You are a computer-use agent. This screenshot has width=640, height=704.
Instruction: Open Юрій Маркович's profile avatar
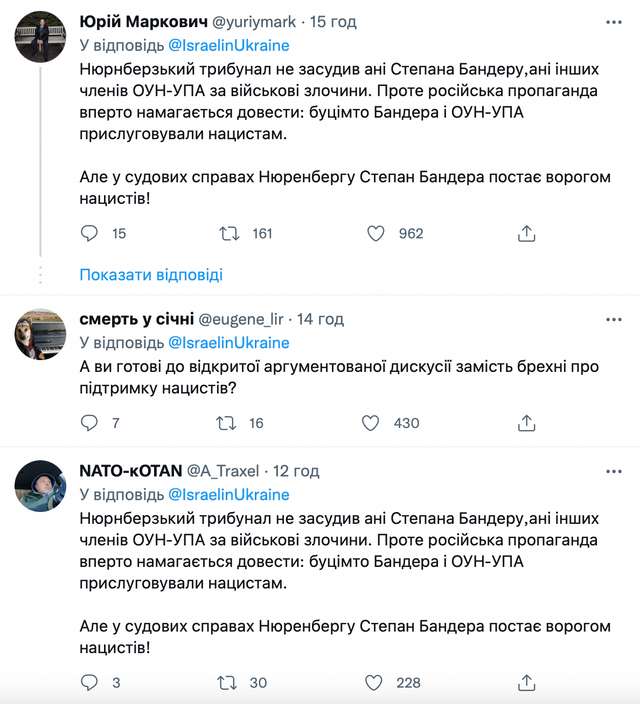click(41, 39)
